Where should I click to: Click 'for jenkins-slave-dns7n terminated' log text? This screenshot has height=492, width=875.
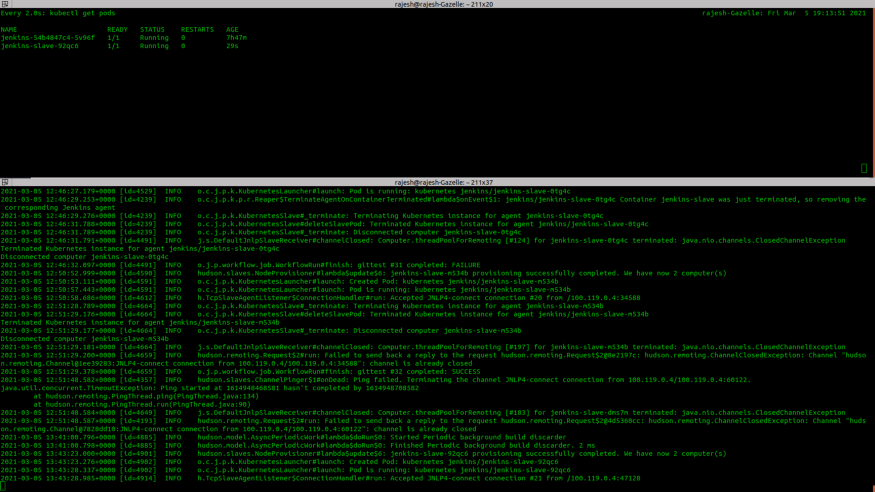[605, 413]
